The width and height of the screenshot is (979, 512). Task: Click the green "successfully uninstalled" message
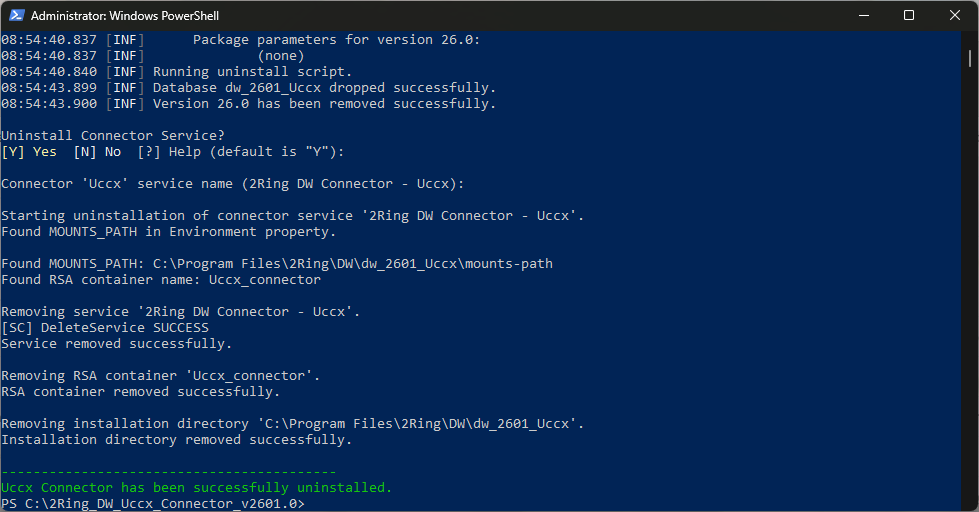pyautogui.click(x=196, y=488)
